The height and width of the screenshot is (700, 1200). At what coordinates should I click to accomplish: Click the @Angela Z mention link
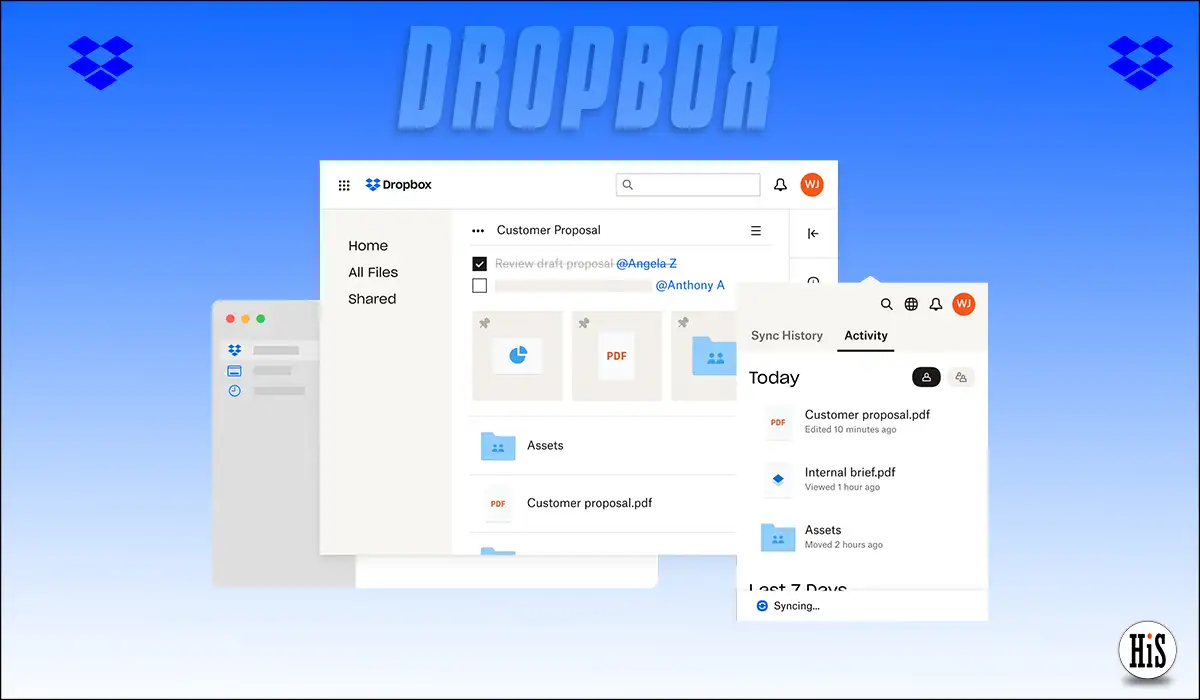(x=646, y=264)
